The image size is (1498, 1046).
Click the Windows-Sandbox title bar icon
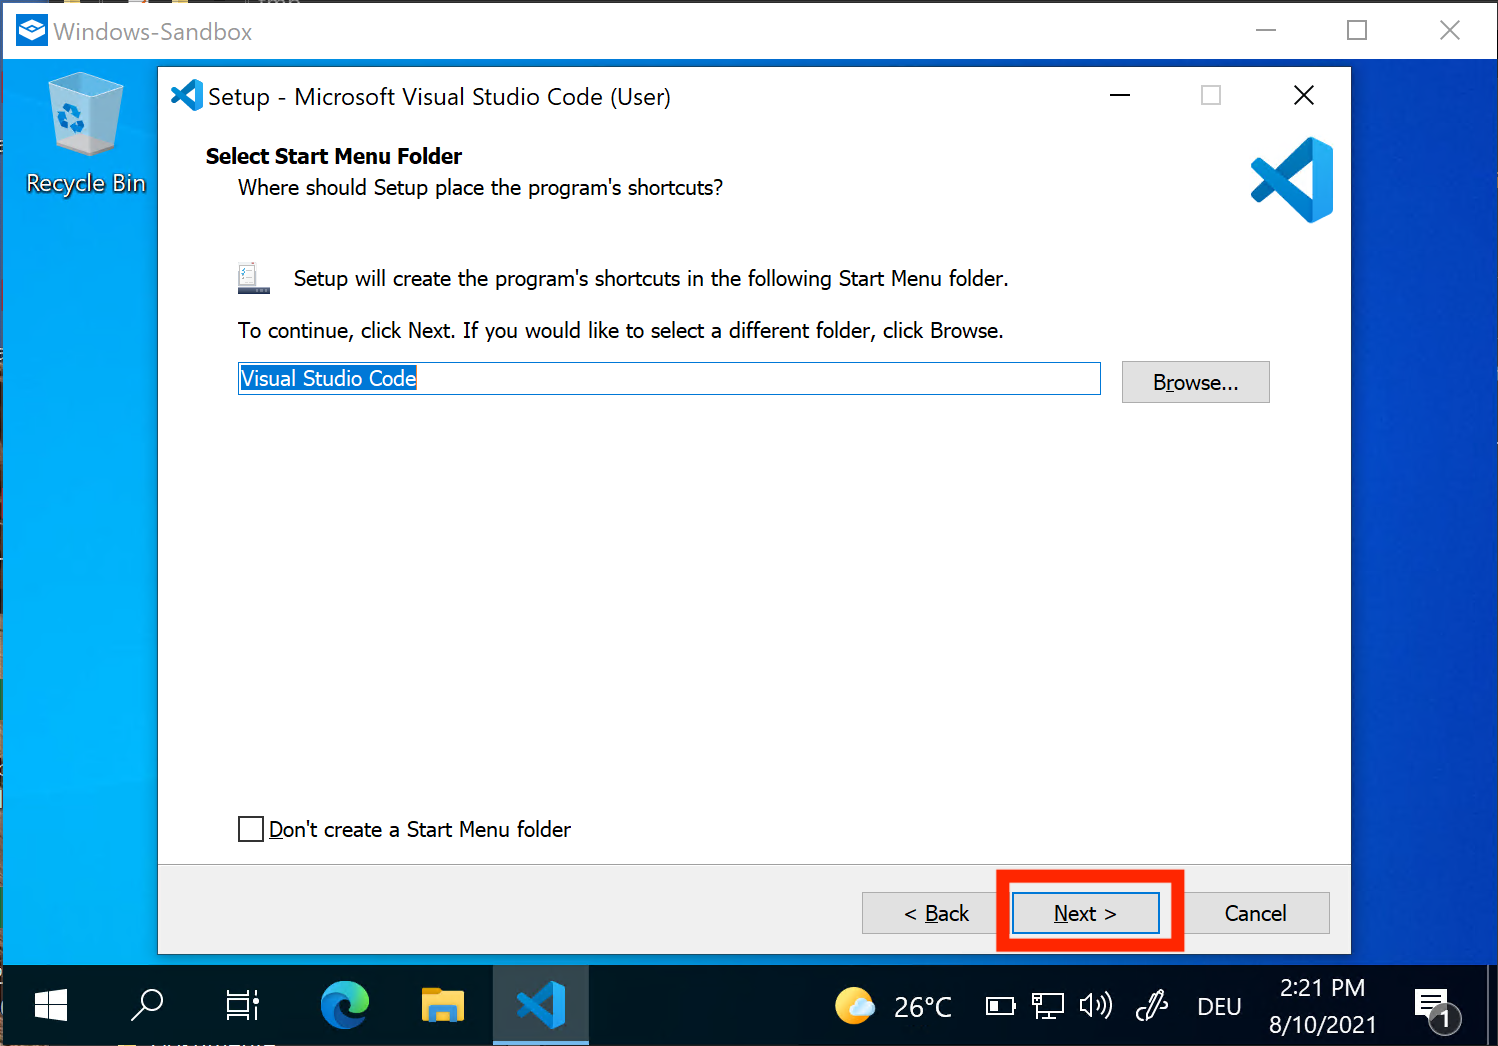(31, 31)
